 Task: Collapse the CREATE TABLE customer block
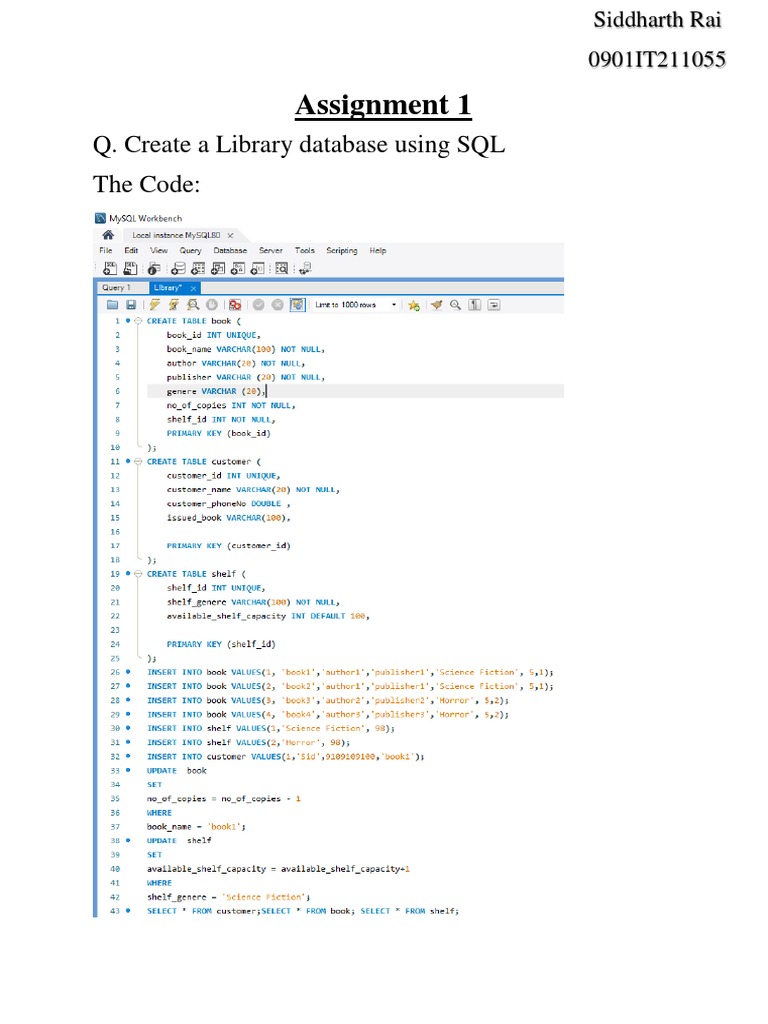tap(138, 461)
